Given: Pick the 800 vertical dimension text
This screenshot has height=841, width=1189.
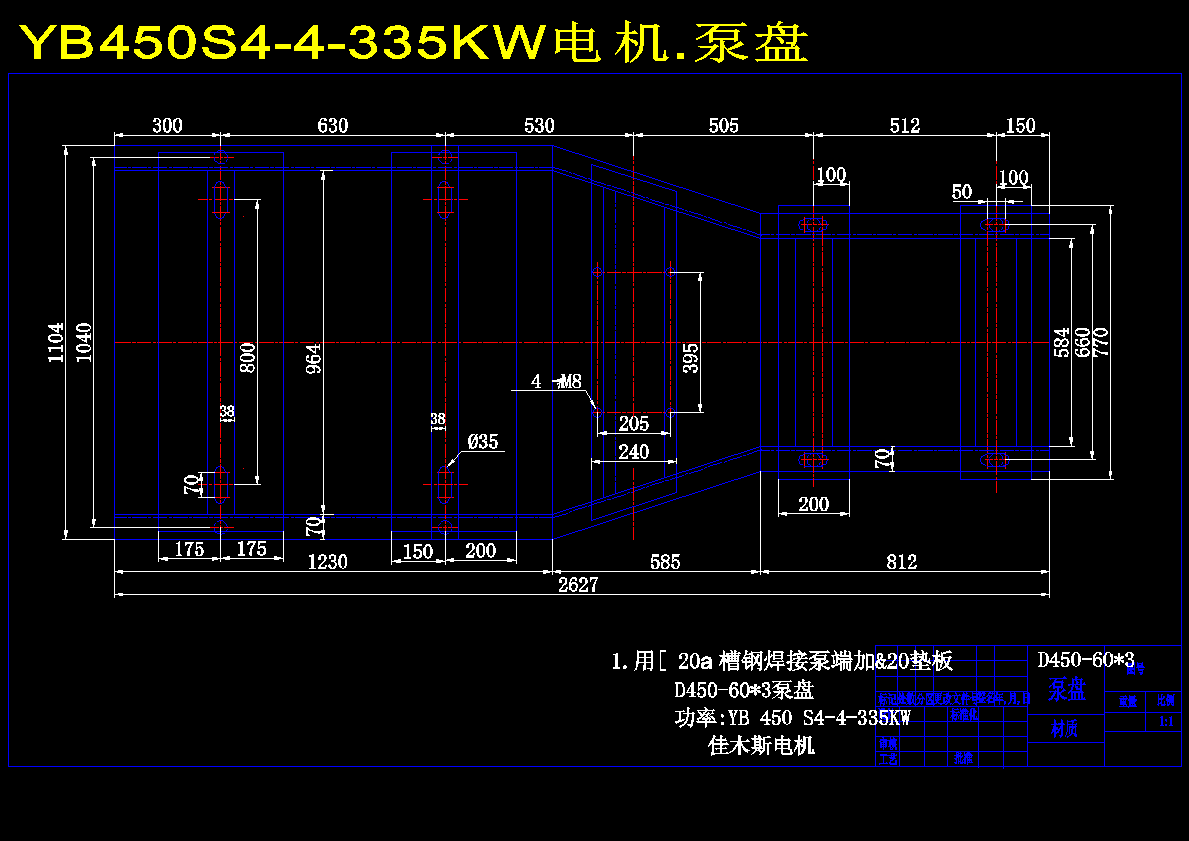Looking at the screenshot, I should pos(248,358).
